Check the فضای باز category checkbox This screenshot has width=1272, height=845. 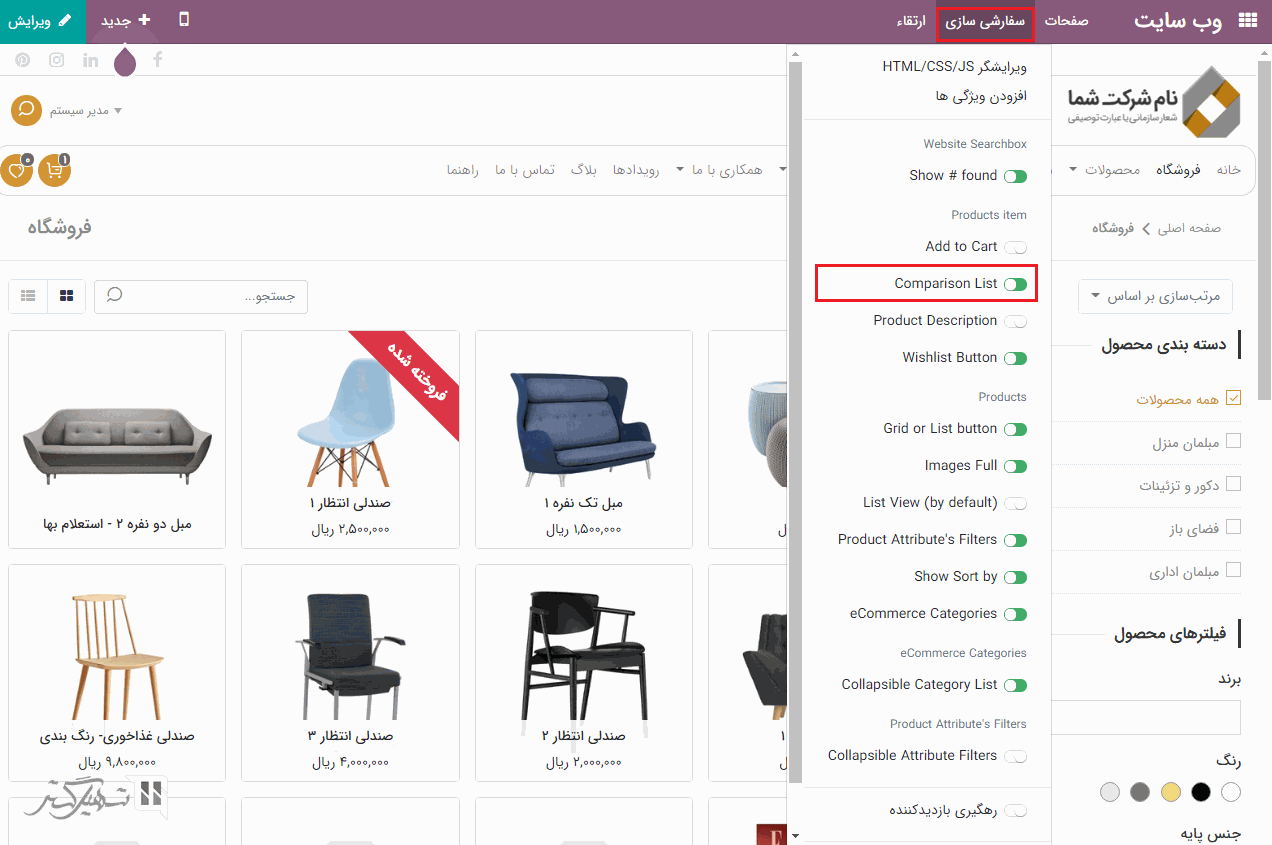1233,527
